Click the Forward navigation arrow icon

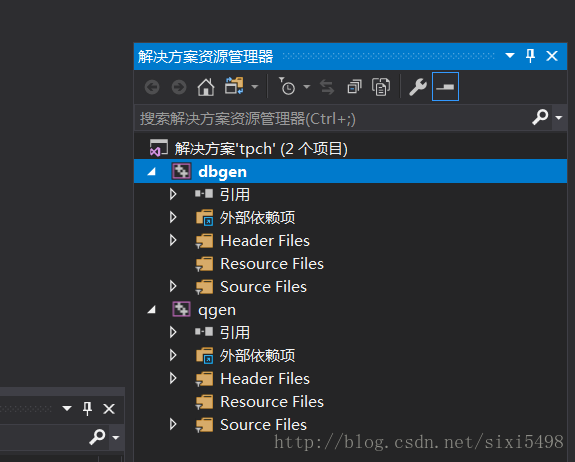[179, 87]
